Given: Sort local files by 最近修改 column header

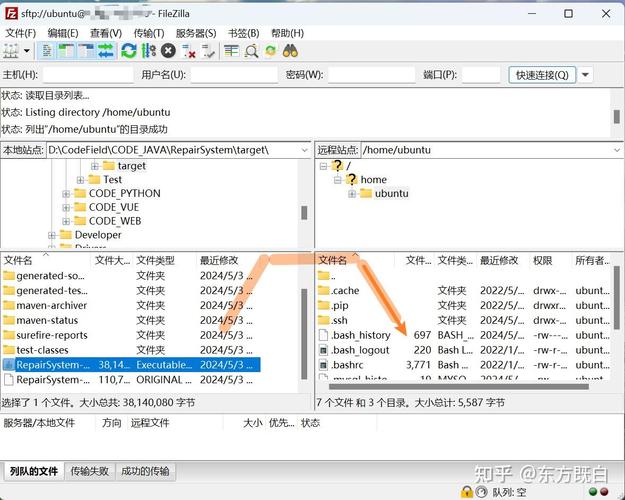Looking at the screenshot, I should click(x=227, y=260).
